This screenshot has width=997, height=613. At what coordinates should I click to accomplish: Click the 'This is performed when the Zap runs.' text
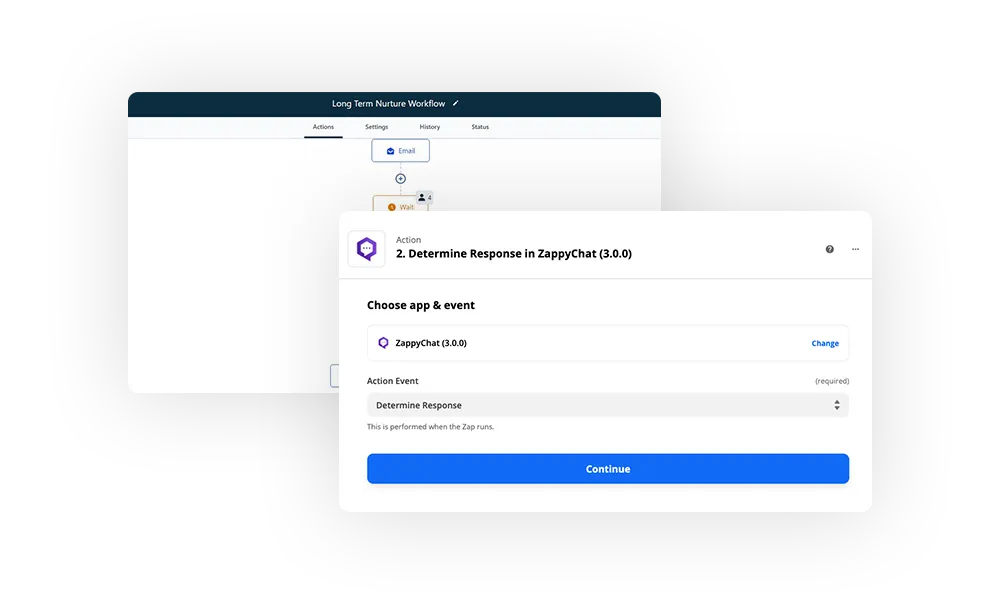[430, 427]
